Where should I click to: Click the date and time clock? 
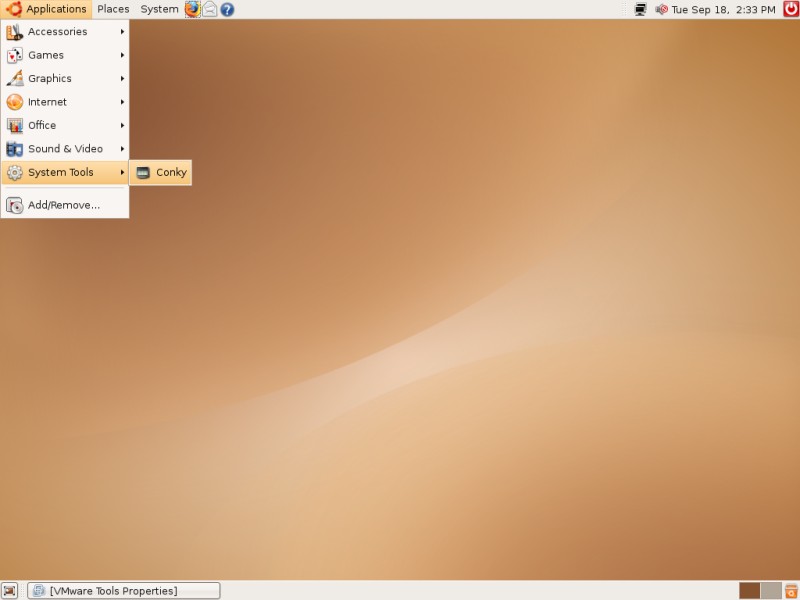[723, 9]
